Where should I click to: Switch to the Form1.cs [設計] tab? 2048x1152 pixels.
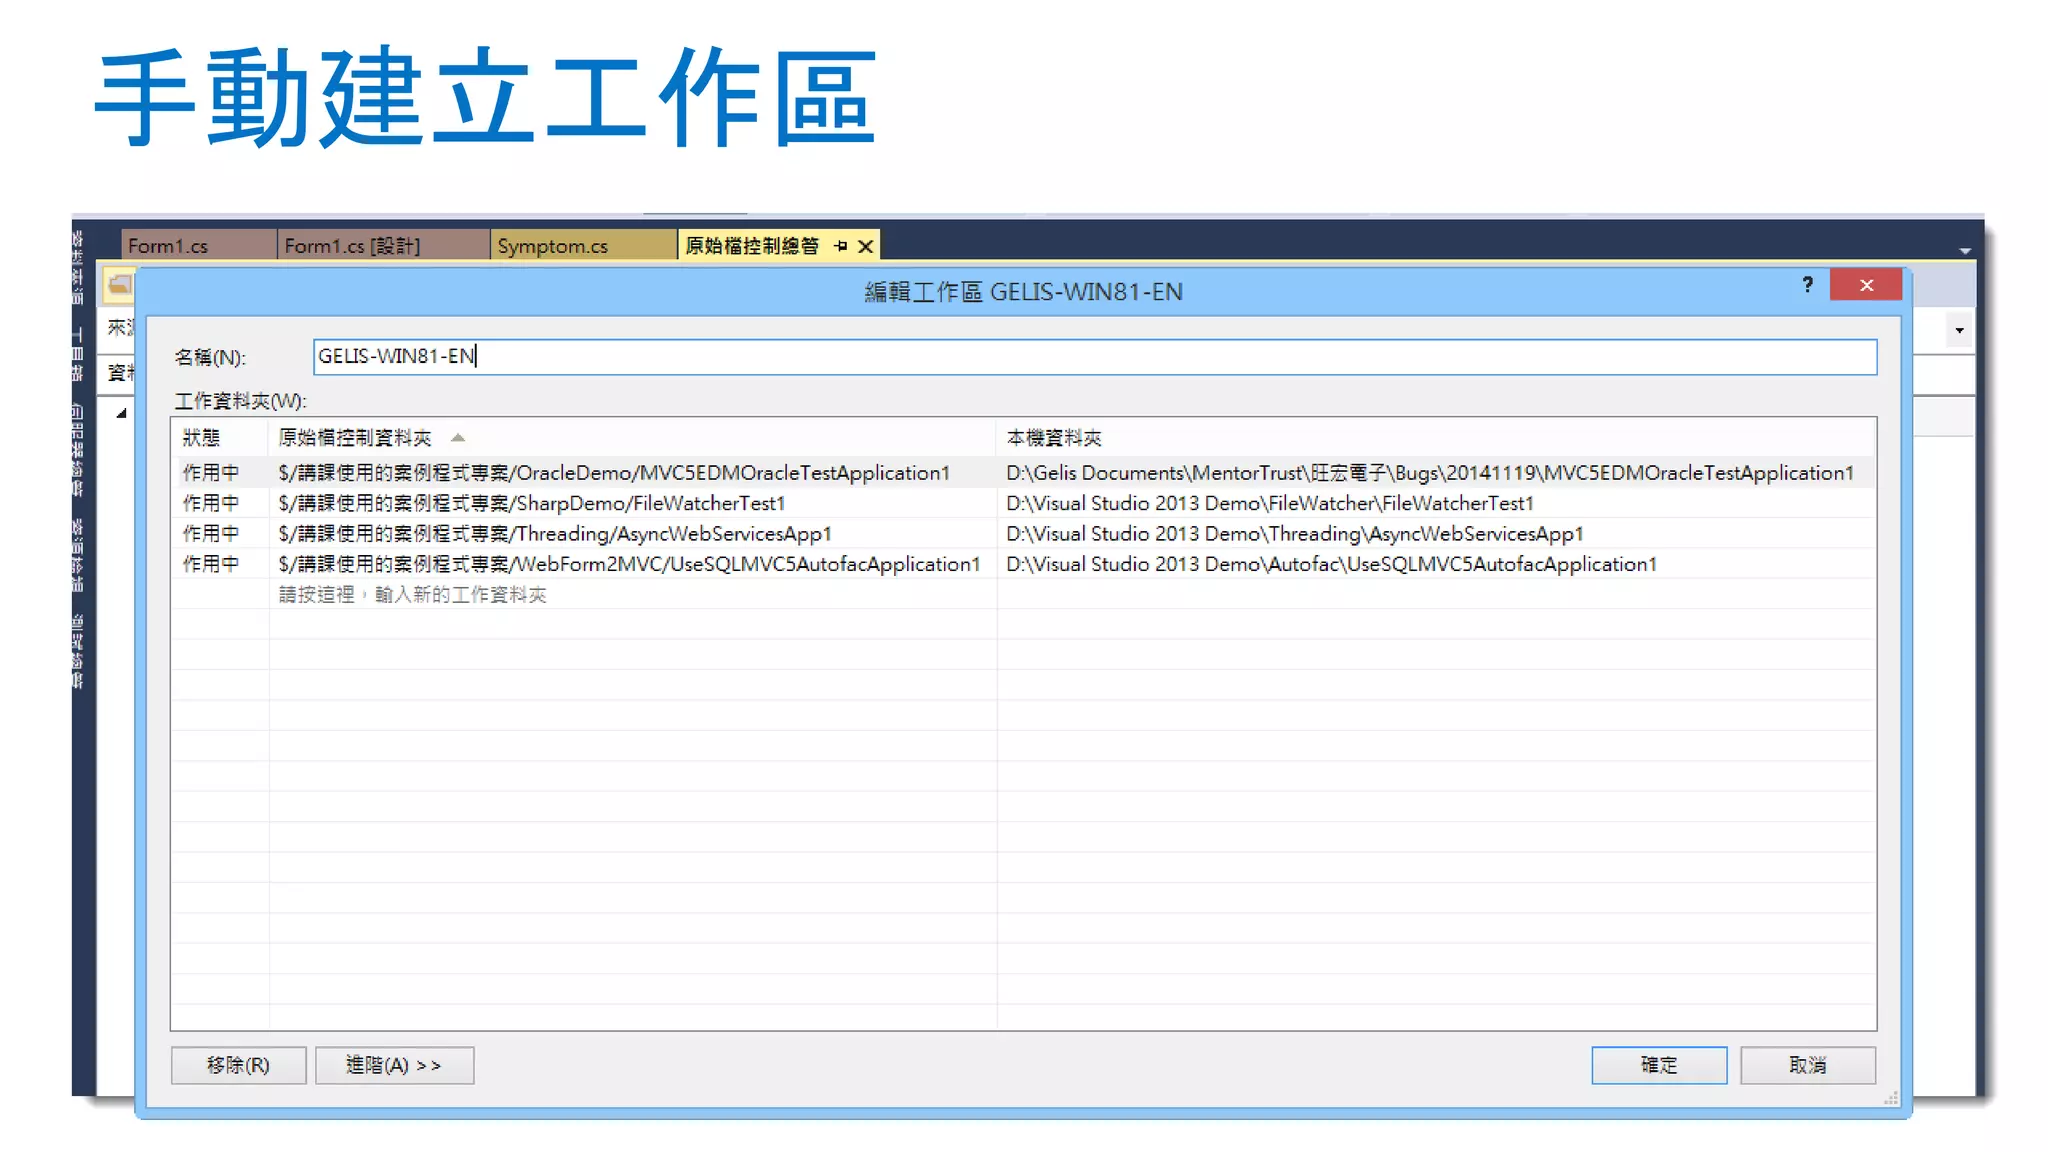click(x=352, y=246)
